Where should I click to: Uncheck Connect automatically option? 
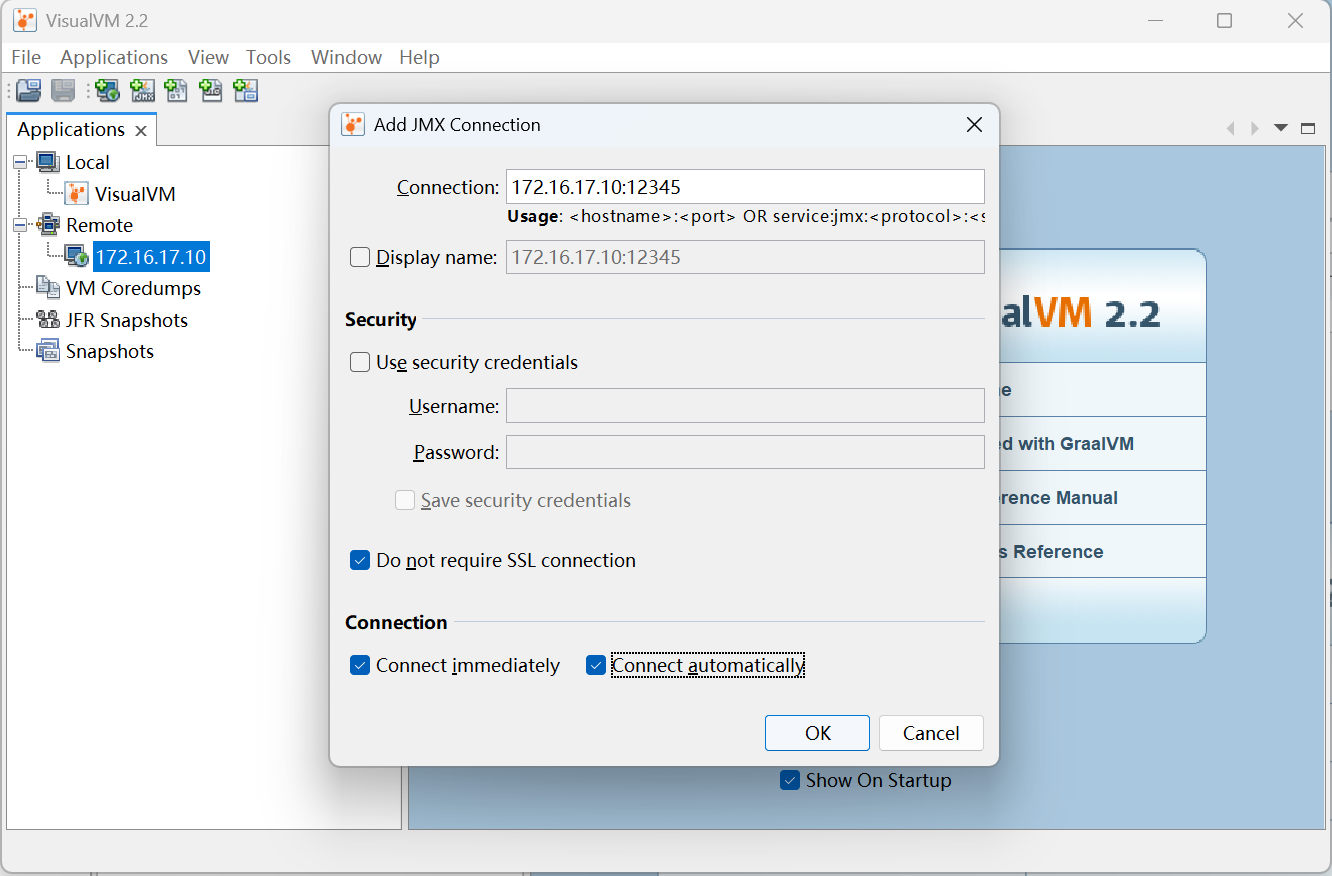(596, 665)
